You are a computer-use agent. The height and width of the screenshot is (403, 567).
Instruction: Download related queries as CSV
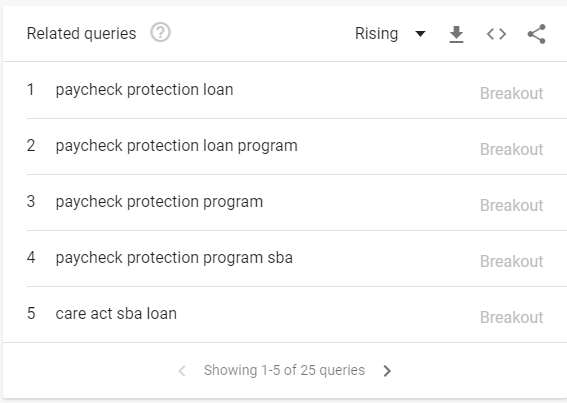[x=456, y=34]
